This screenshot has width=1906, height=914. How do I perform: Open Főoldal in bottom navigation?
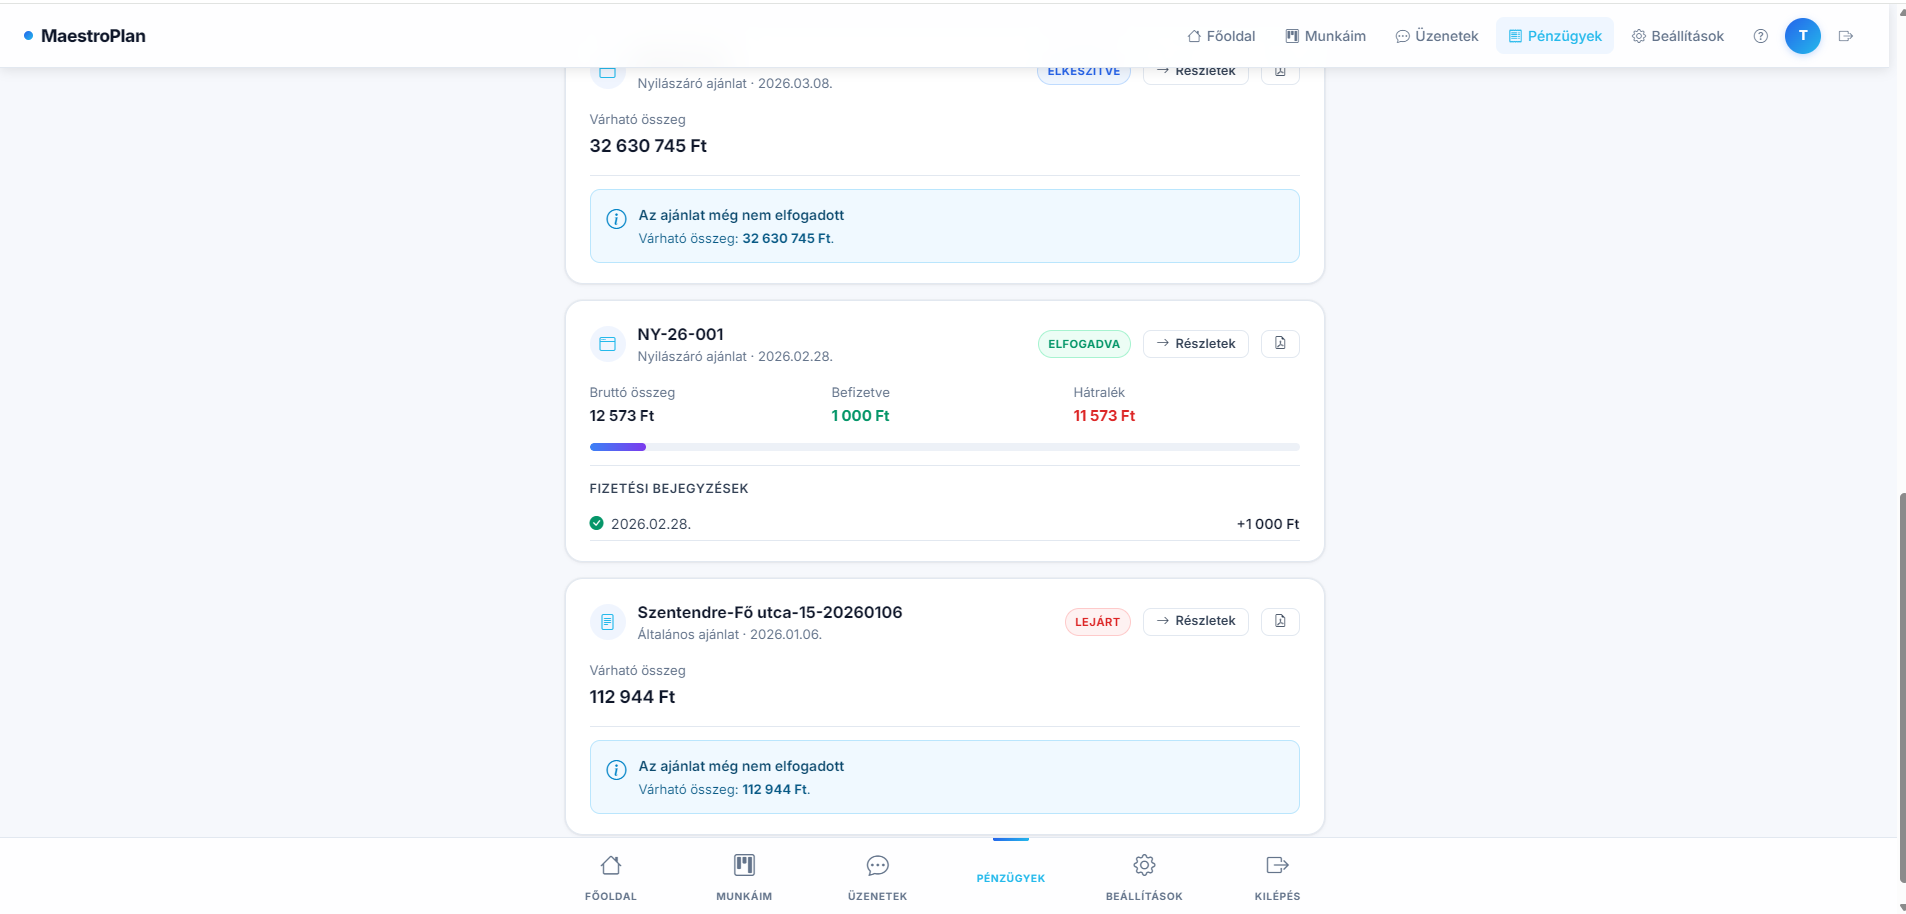[x=611, y=877]
